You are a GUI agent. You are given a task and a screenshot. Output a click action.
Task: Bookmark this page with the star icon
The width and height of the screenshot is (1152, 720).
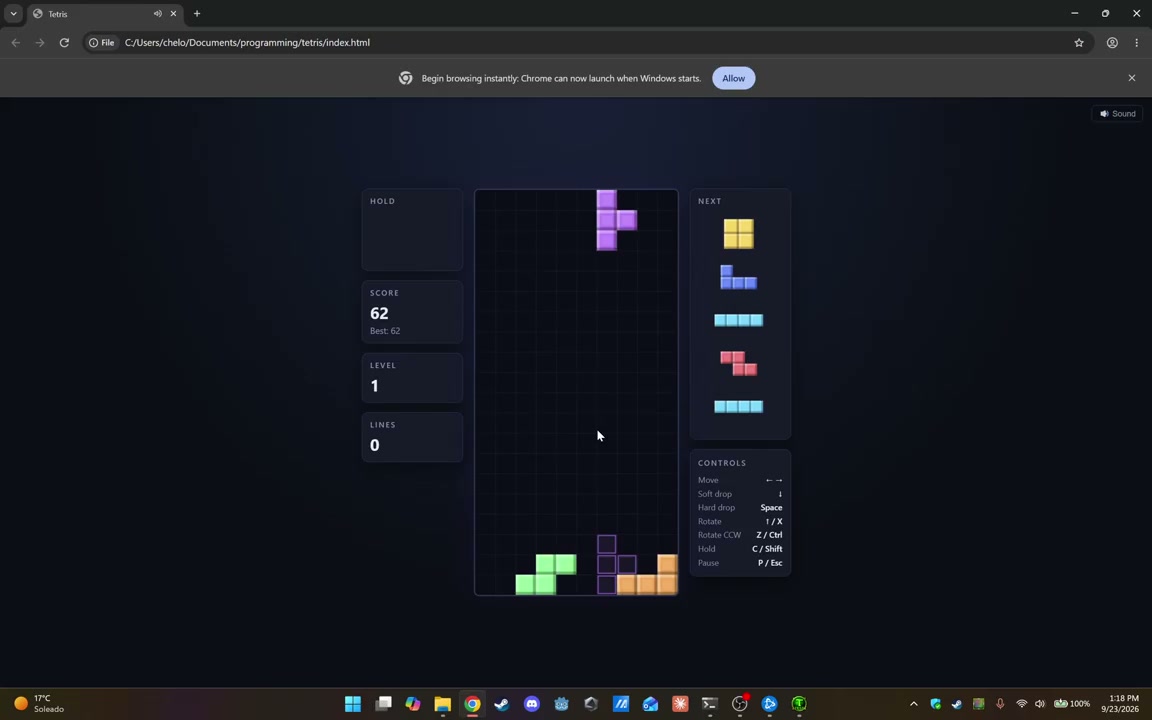point(1079,43)
